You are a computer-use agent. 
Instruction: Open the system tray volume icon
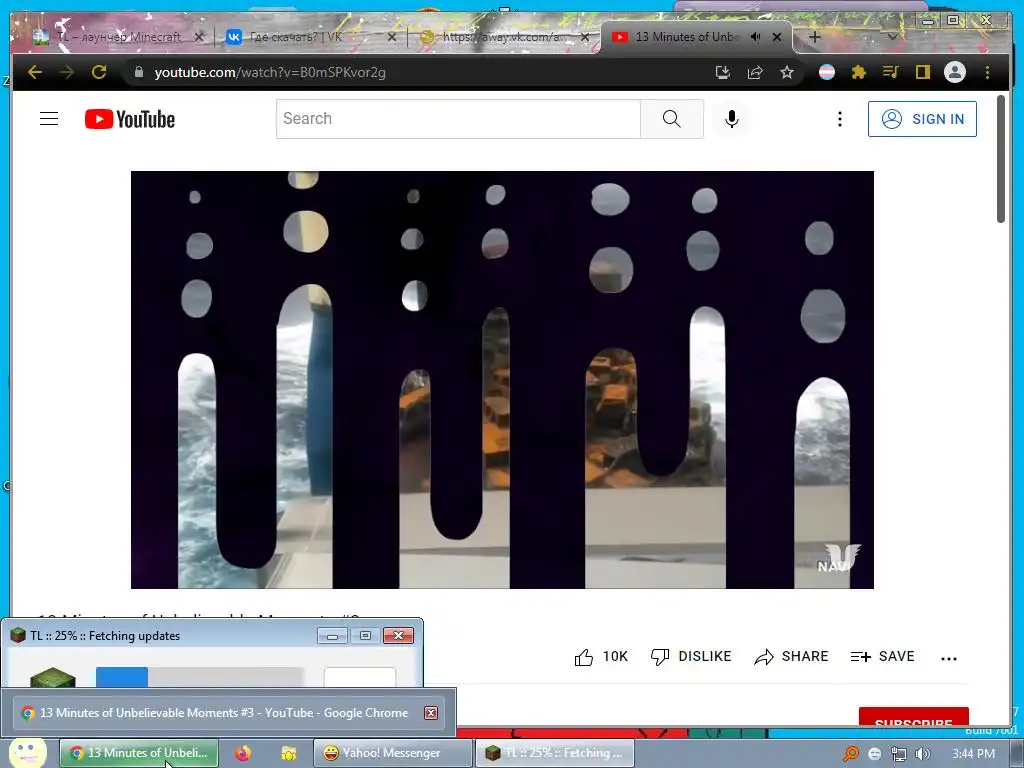(923, 754)
